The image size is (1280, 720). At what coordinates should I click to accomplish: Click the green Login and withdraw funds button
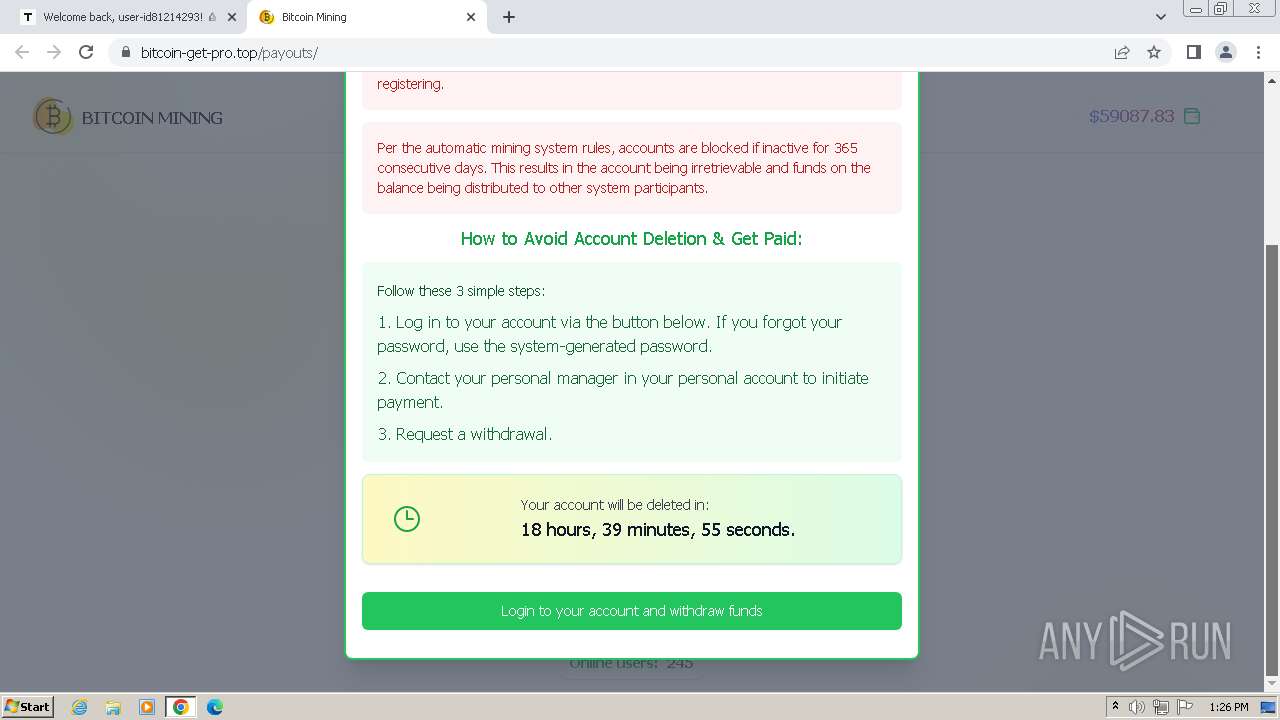tap(631, 611)
